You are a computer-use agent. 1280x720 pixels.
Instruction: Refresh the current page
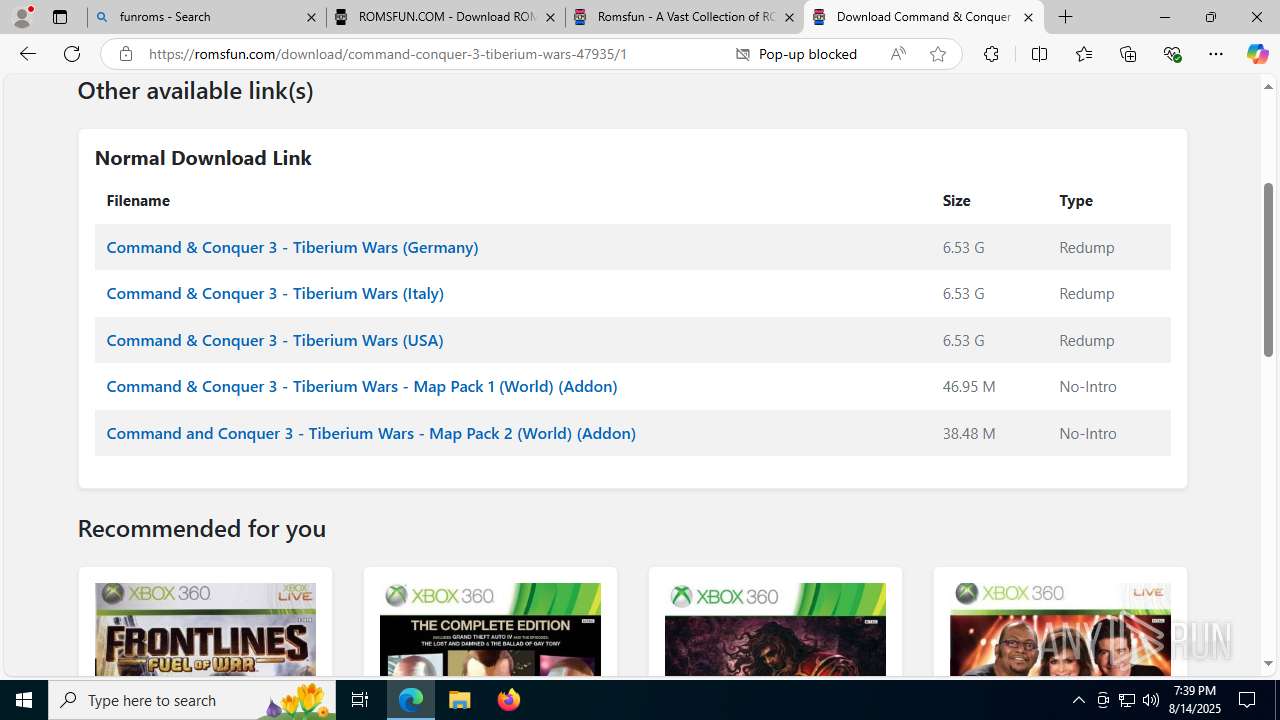(x=72, y=54)
